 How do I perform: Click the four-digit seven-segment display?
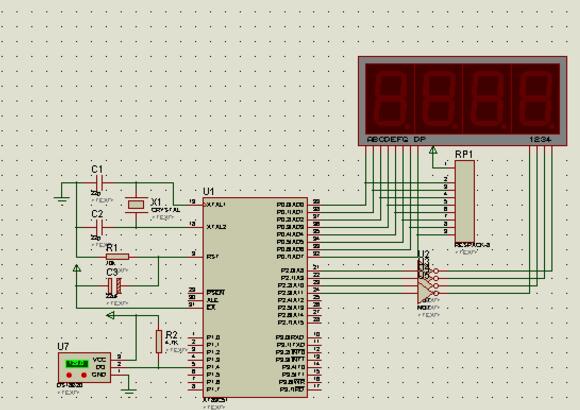tap(462, 101)
